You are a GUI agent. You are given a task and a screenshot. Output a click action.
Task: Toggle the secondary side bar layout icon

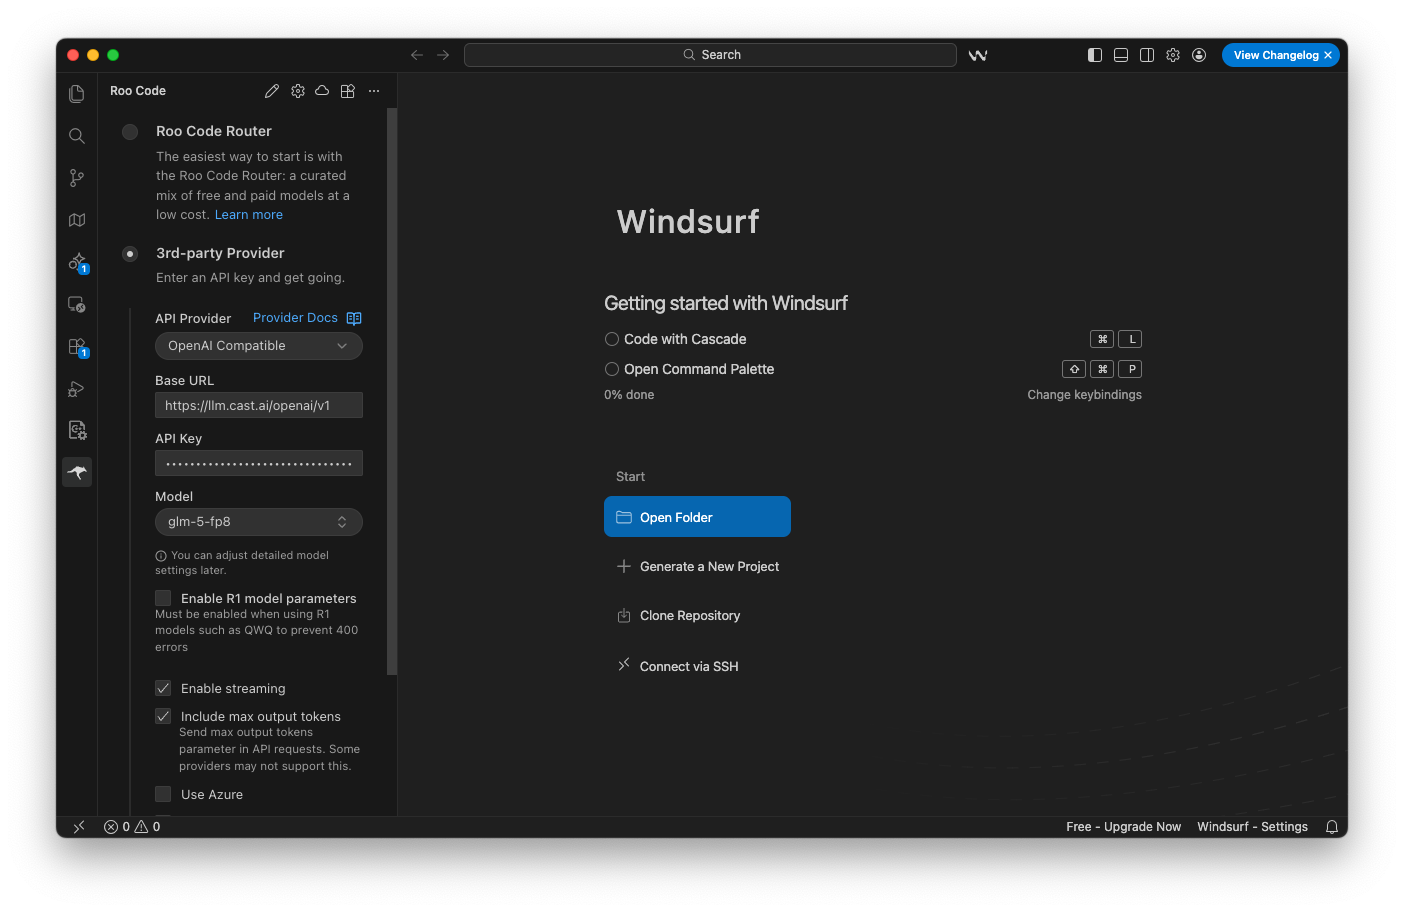point(1147,55)
